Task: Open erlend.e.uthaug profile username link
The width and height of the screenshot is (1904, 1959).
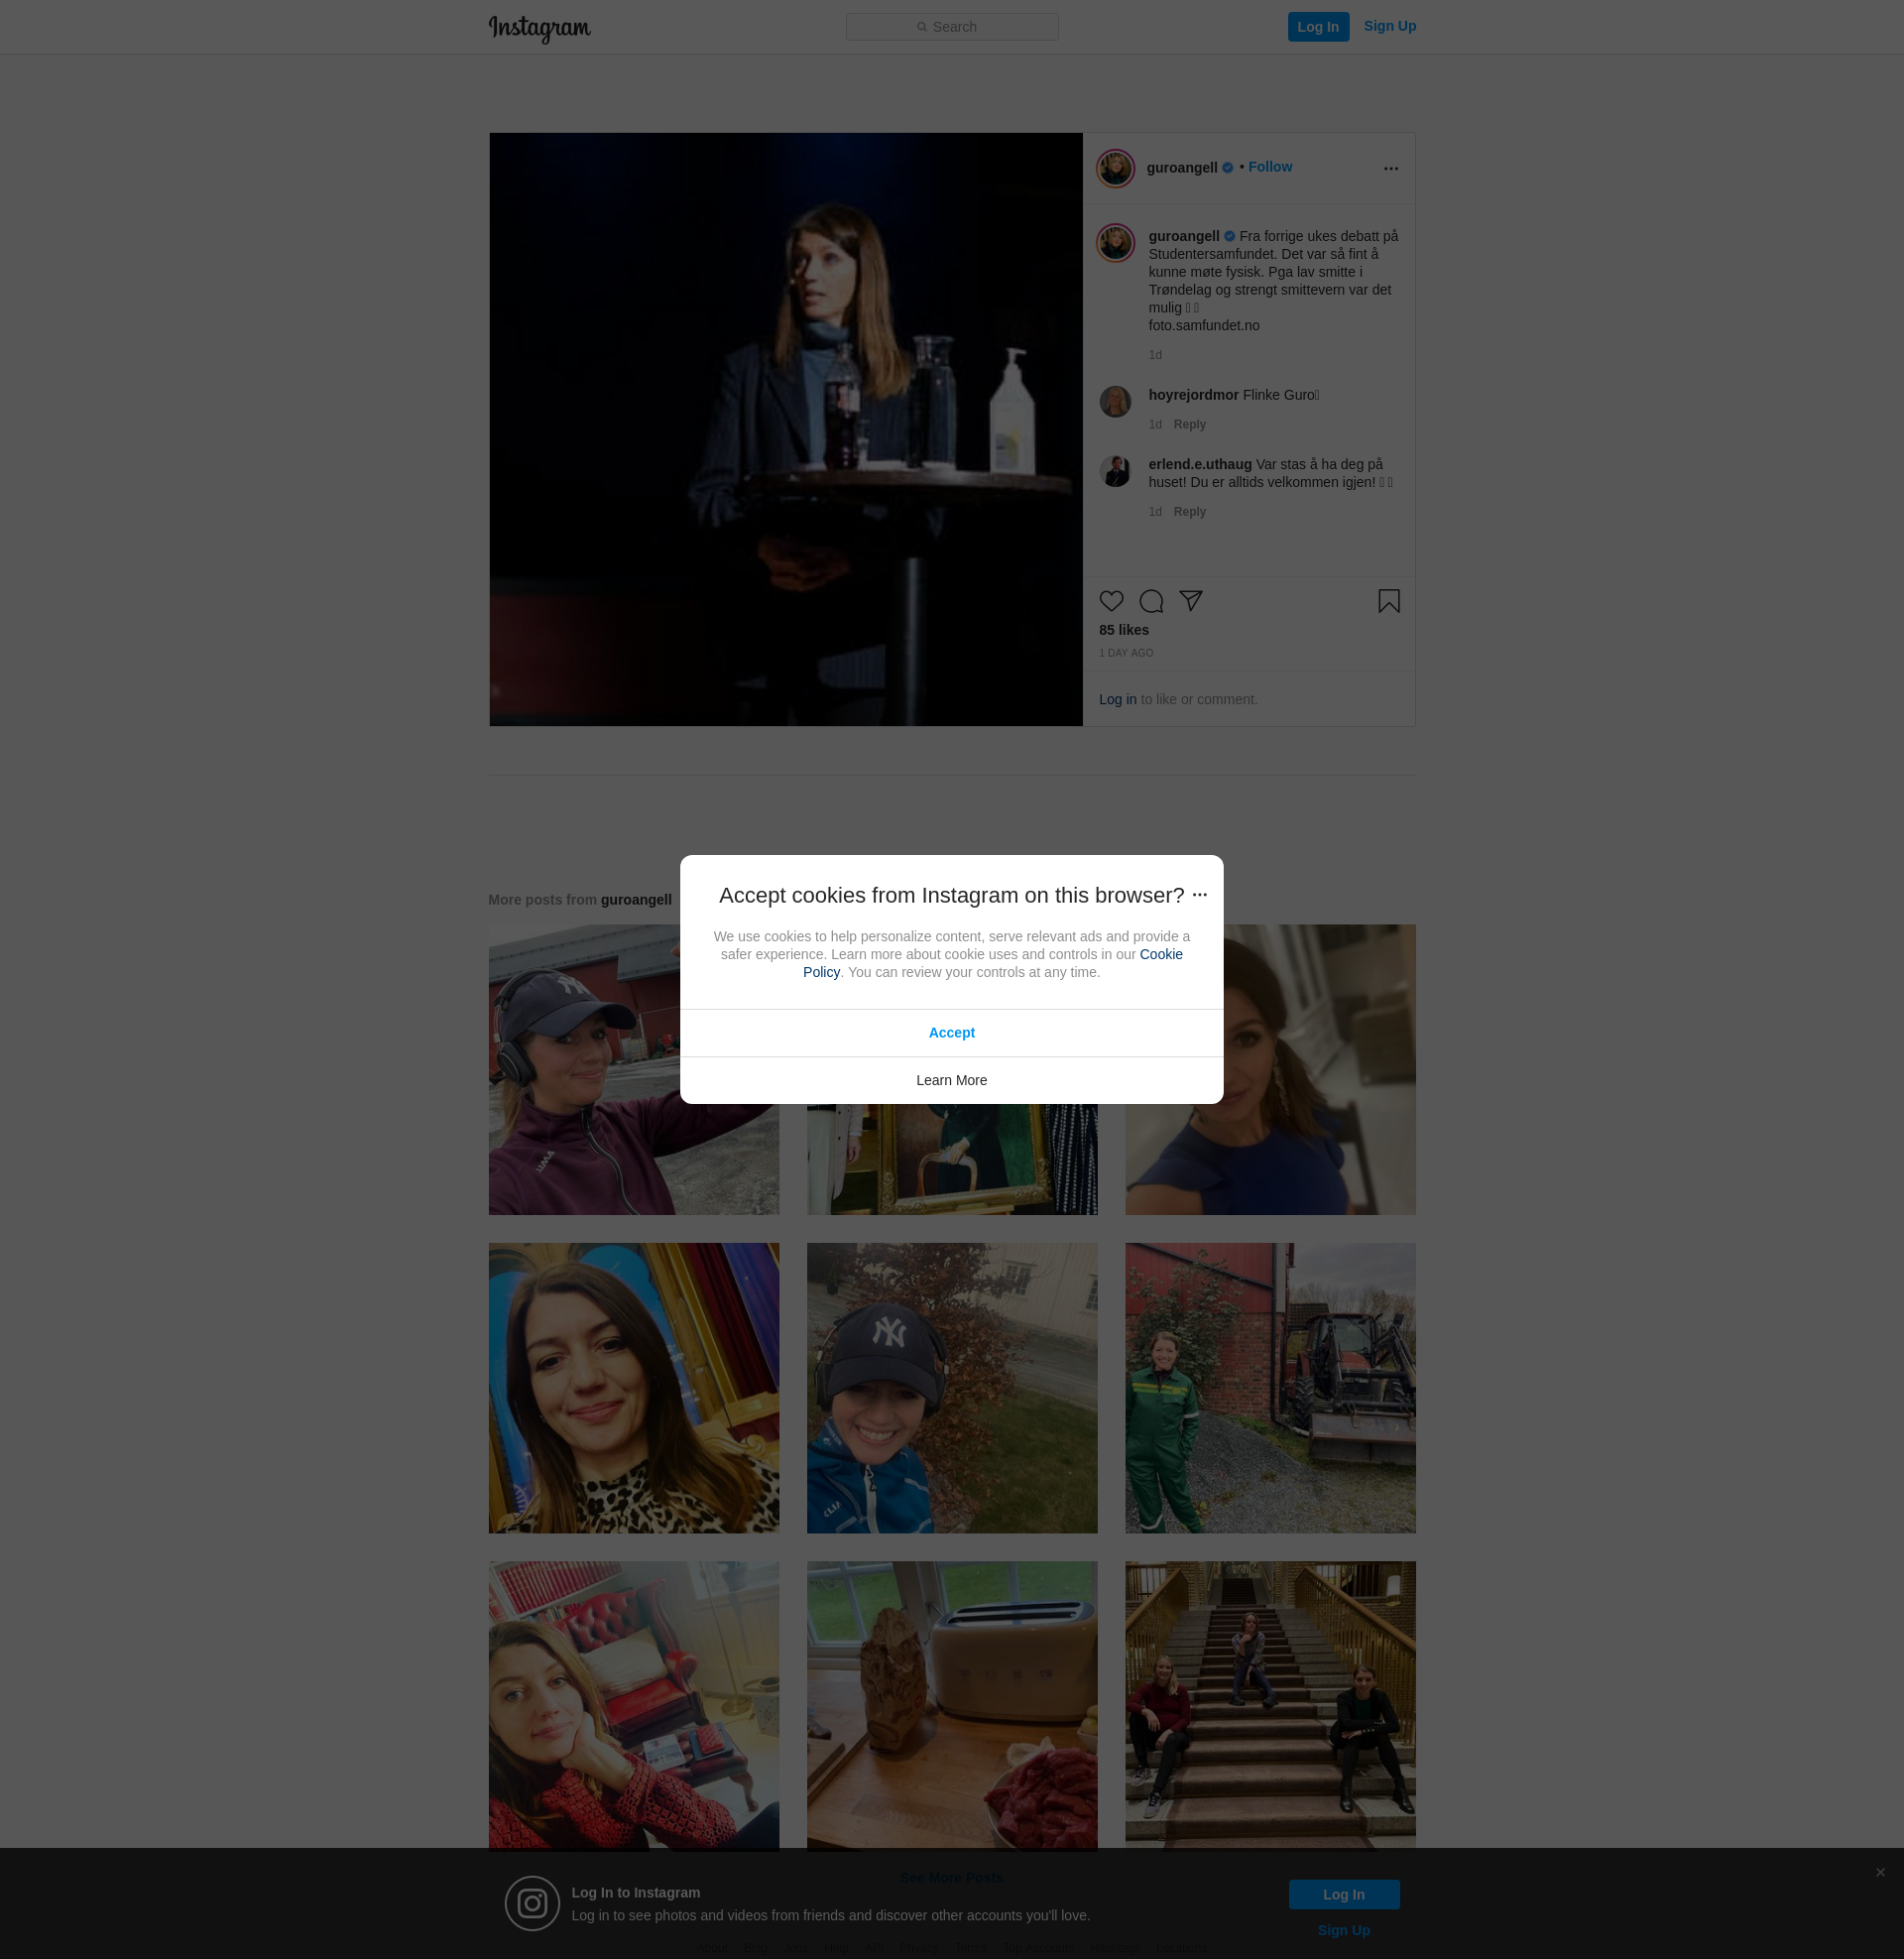Action: click(1200, 464)
